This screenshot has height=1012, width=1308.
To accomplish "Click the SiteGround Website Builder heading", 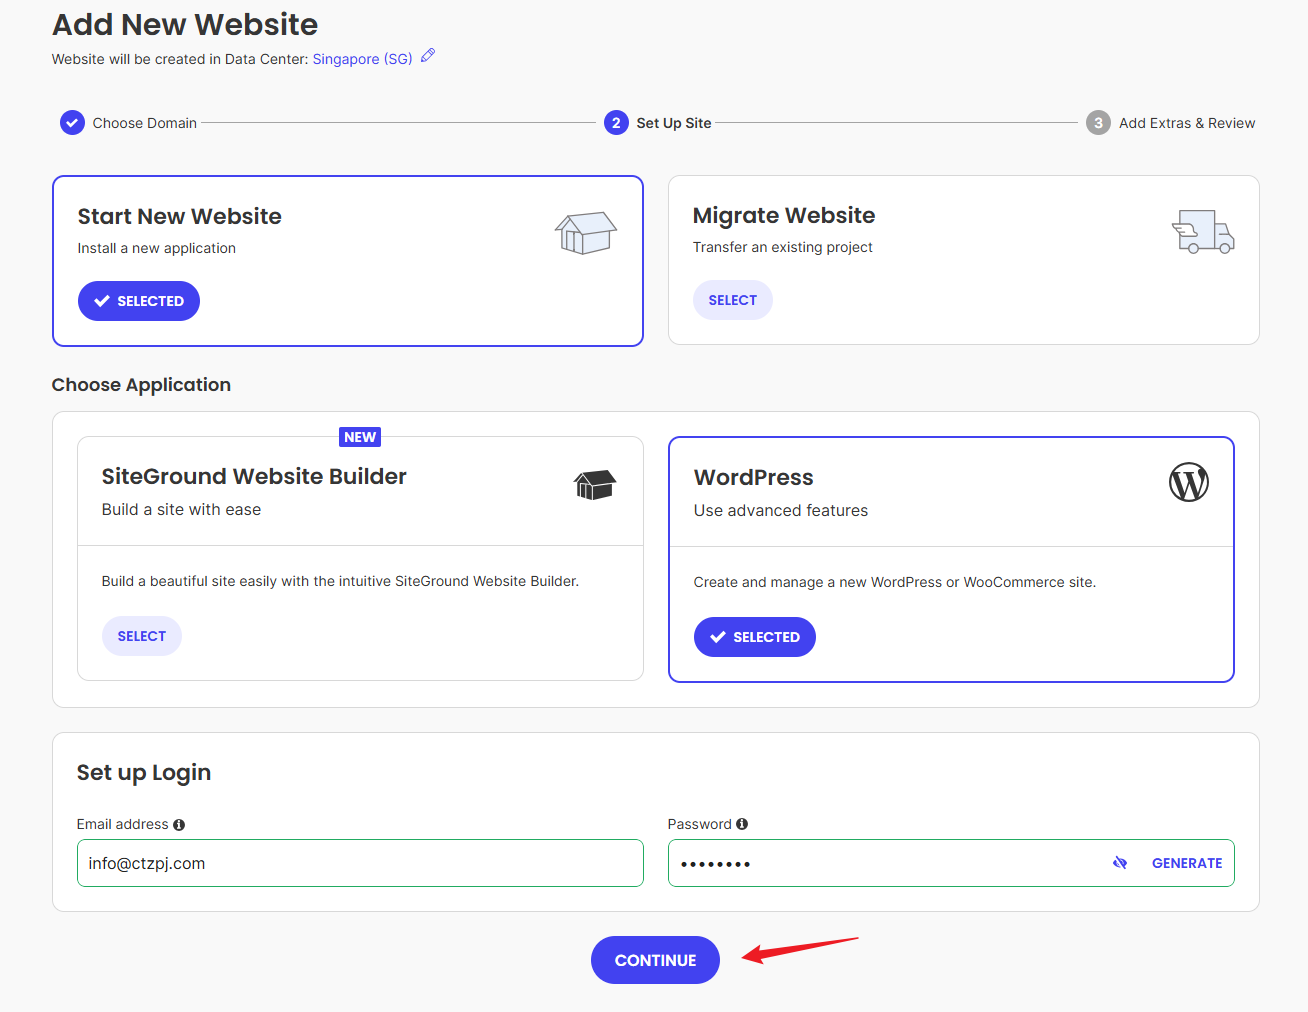I will point(254,477).
